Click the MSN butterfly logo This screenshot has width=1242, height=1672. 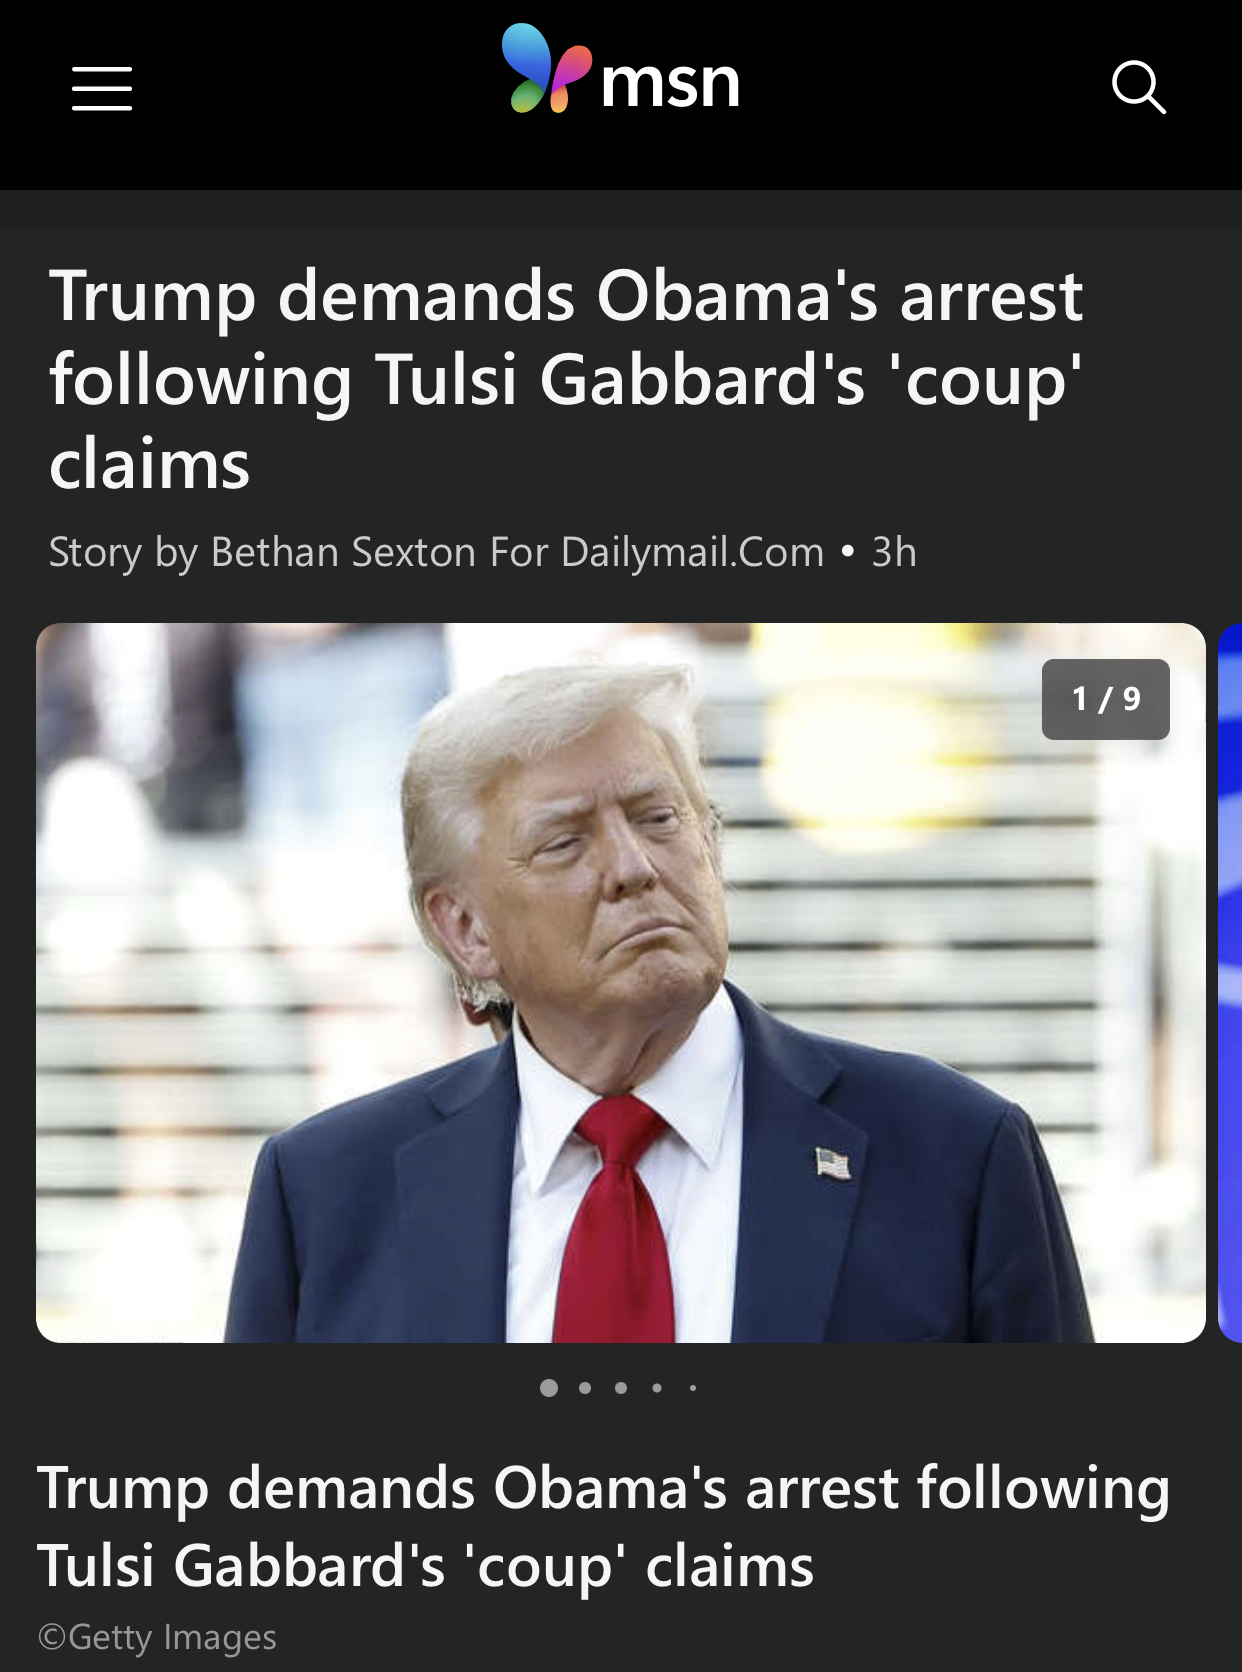(x=545, y=69)
